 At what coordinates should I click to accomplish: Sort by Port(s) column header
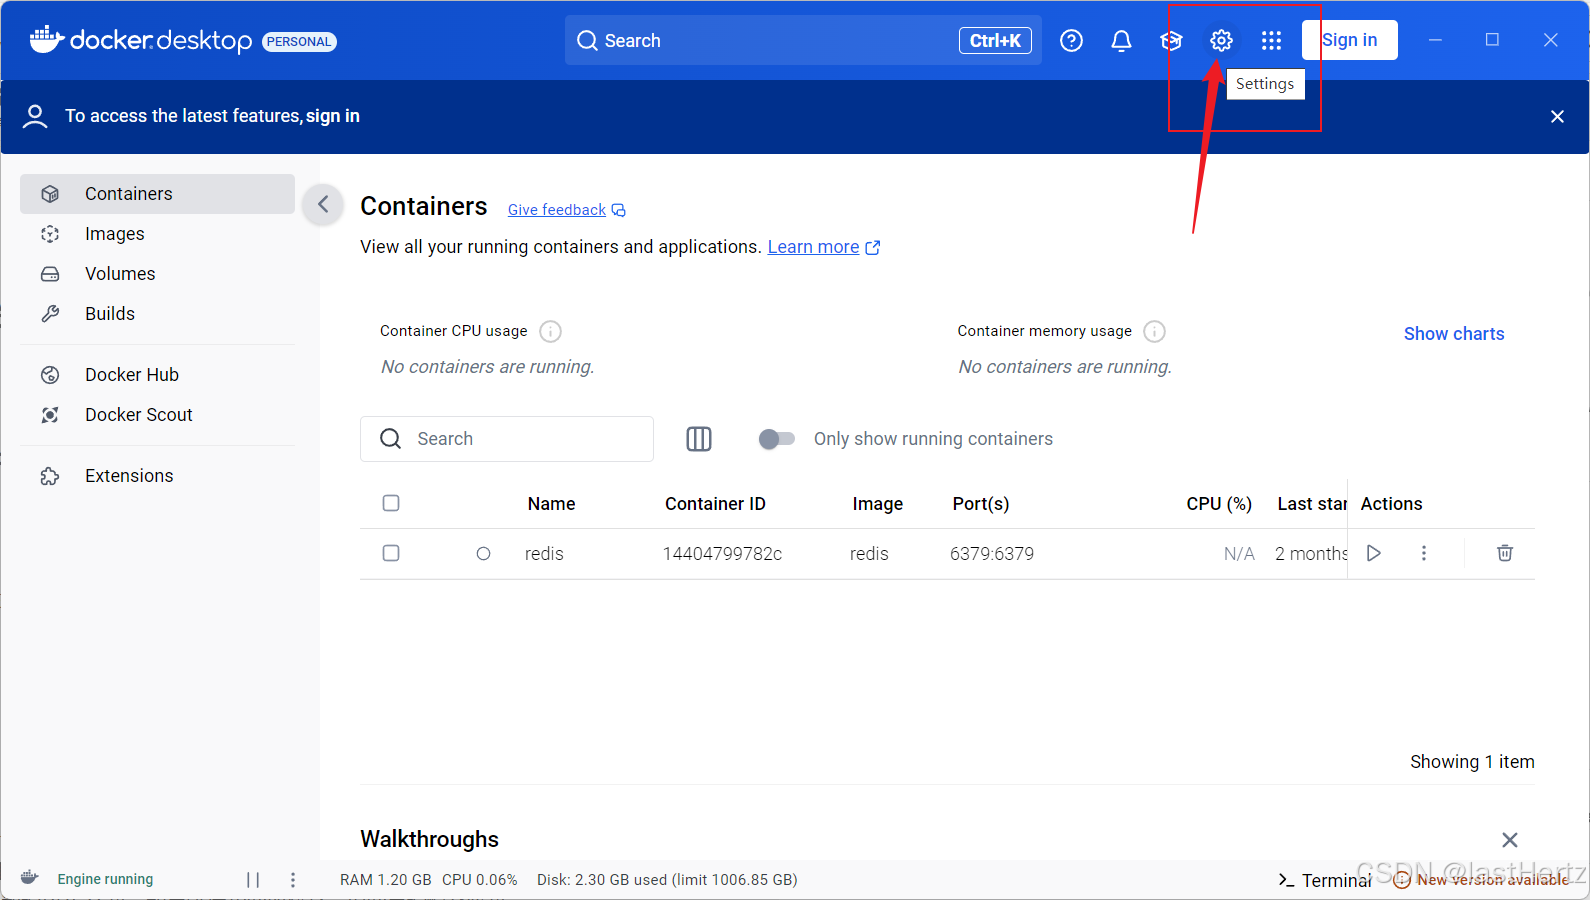980,504
